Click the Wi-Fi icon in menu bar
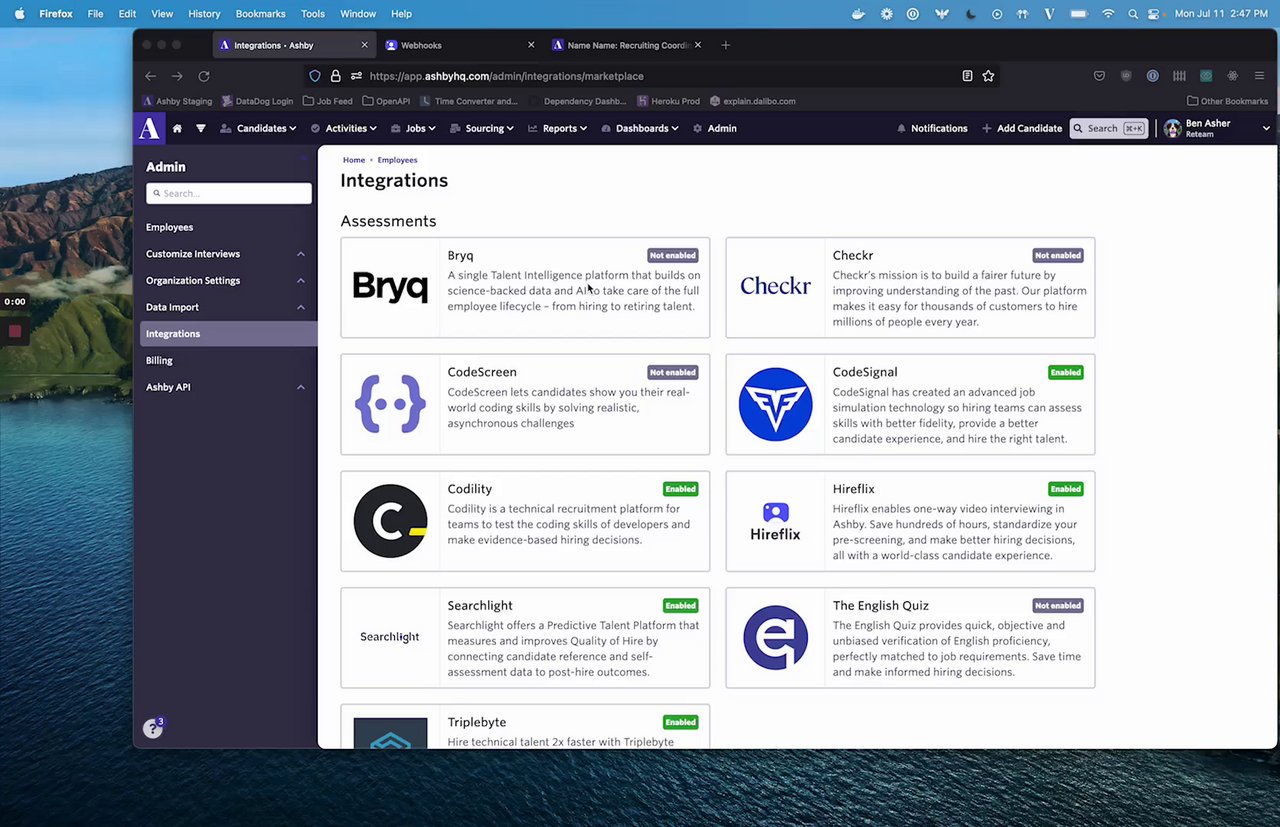 coord(1108,14)
